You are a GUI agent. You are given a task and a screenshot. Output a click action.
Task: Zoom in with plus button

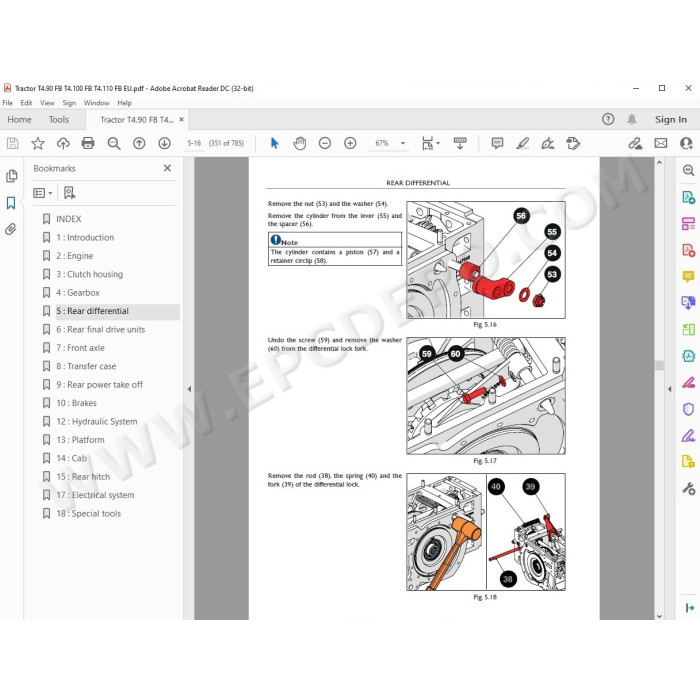[x=350, y=143]
